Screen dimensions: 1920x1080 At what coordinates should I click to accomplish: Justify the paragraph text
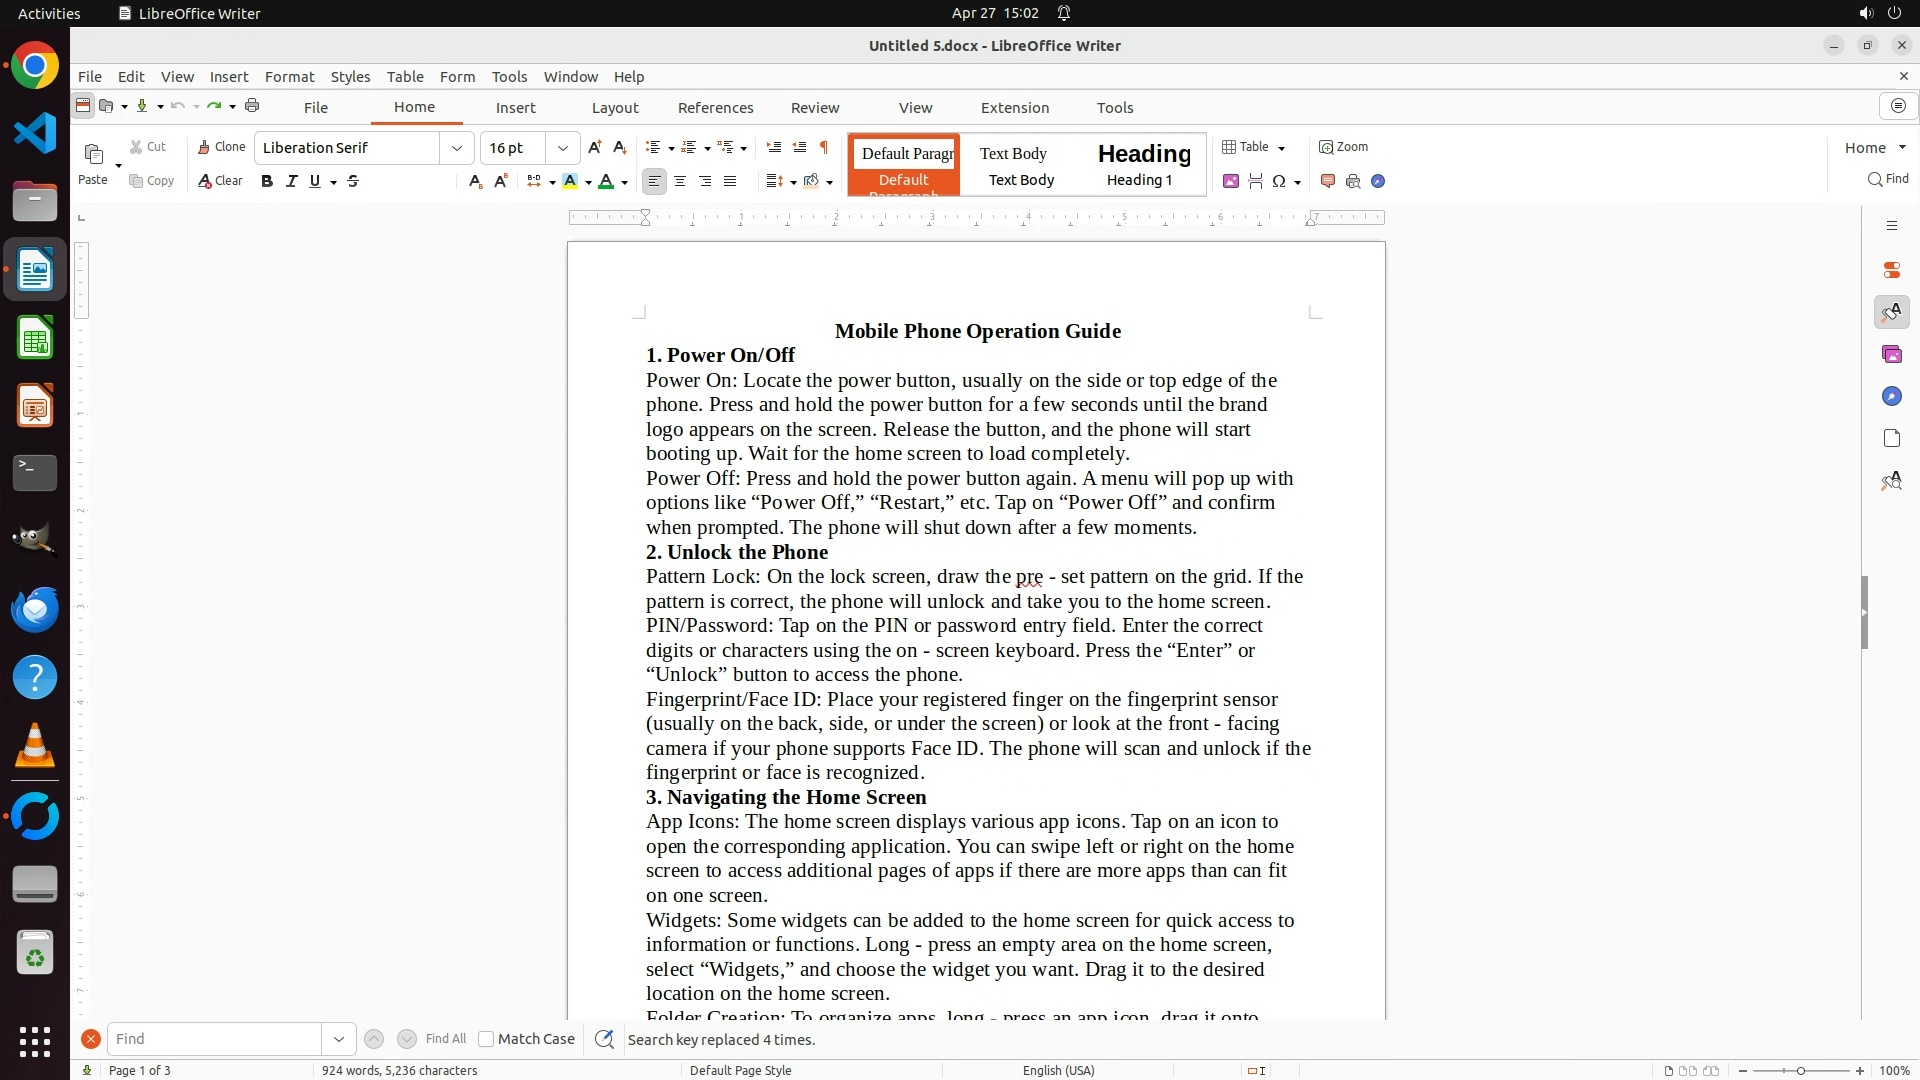pos(730,181)
